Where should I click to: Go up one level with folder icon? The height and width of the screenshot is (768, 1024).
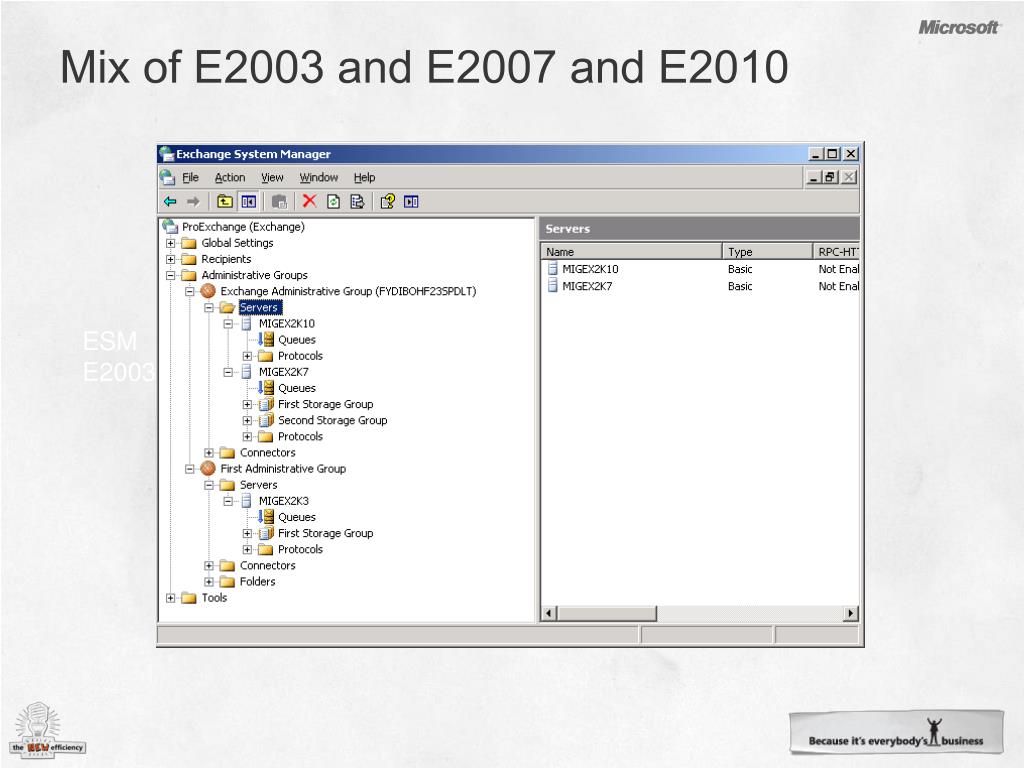225,202
